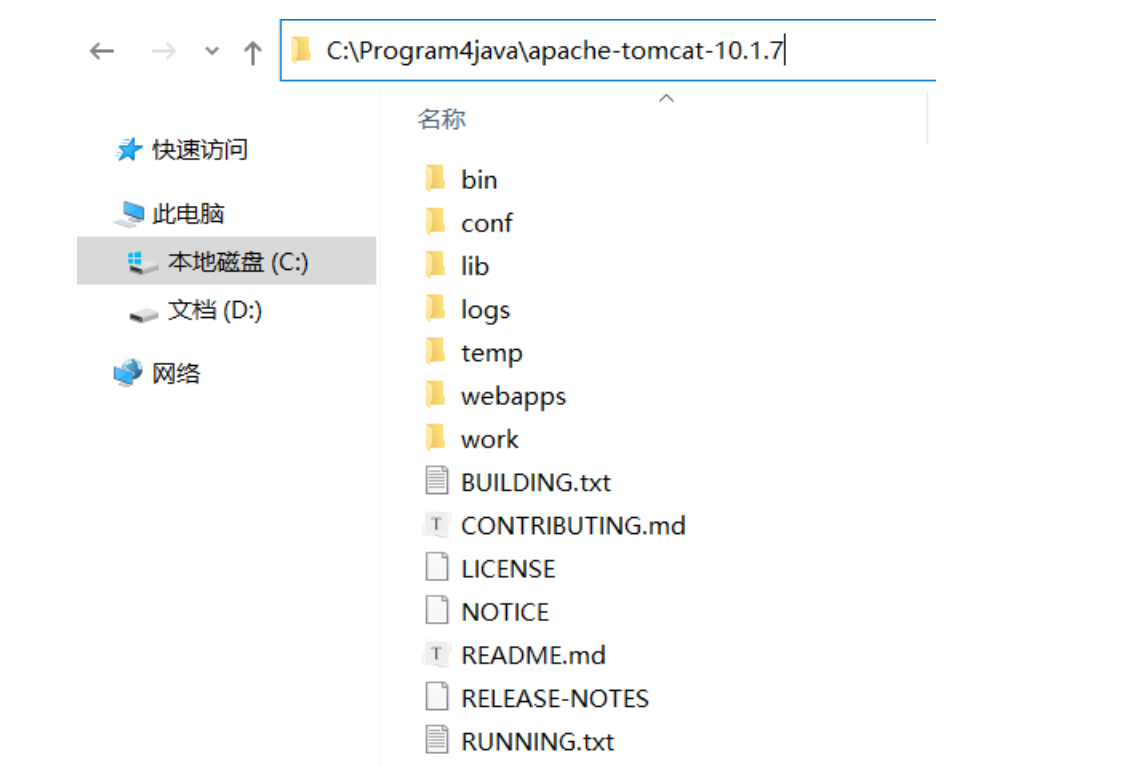Go forward with the right arrow button
The width and height of the screenshot is (1126, 767).
coord(164,51)
